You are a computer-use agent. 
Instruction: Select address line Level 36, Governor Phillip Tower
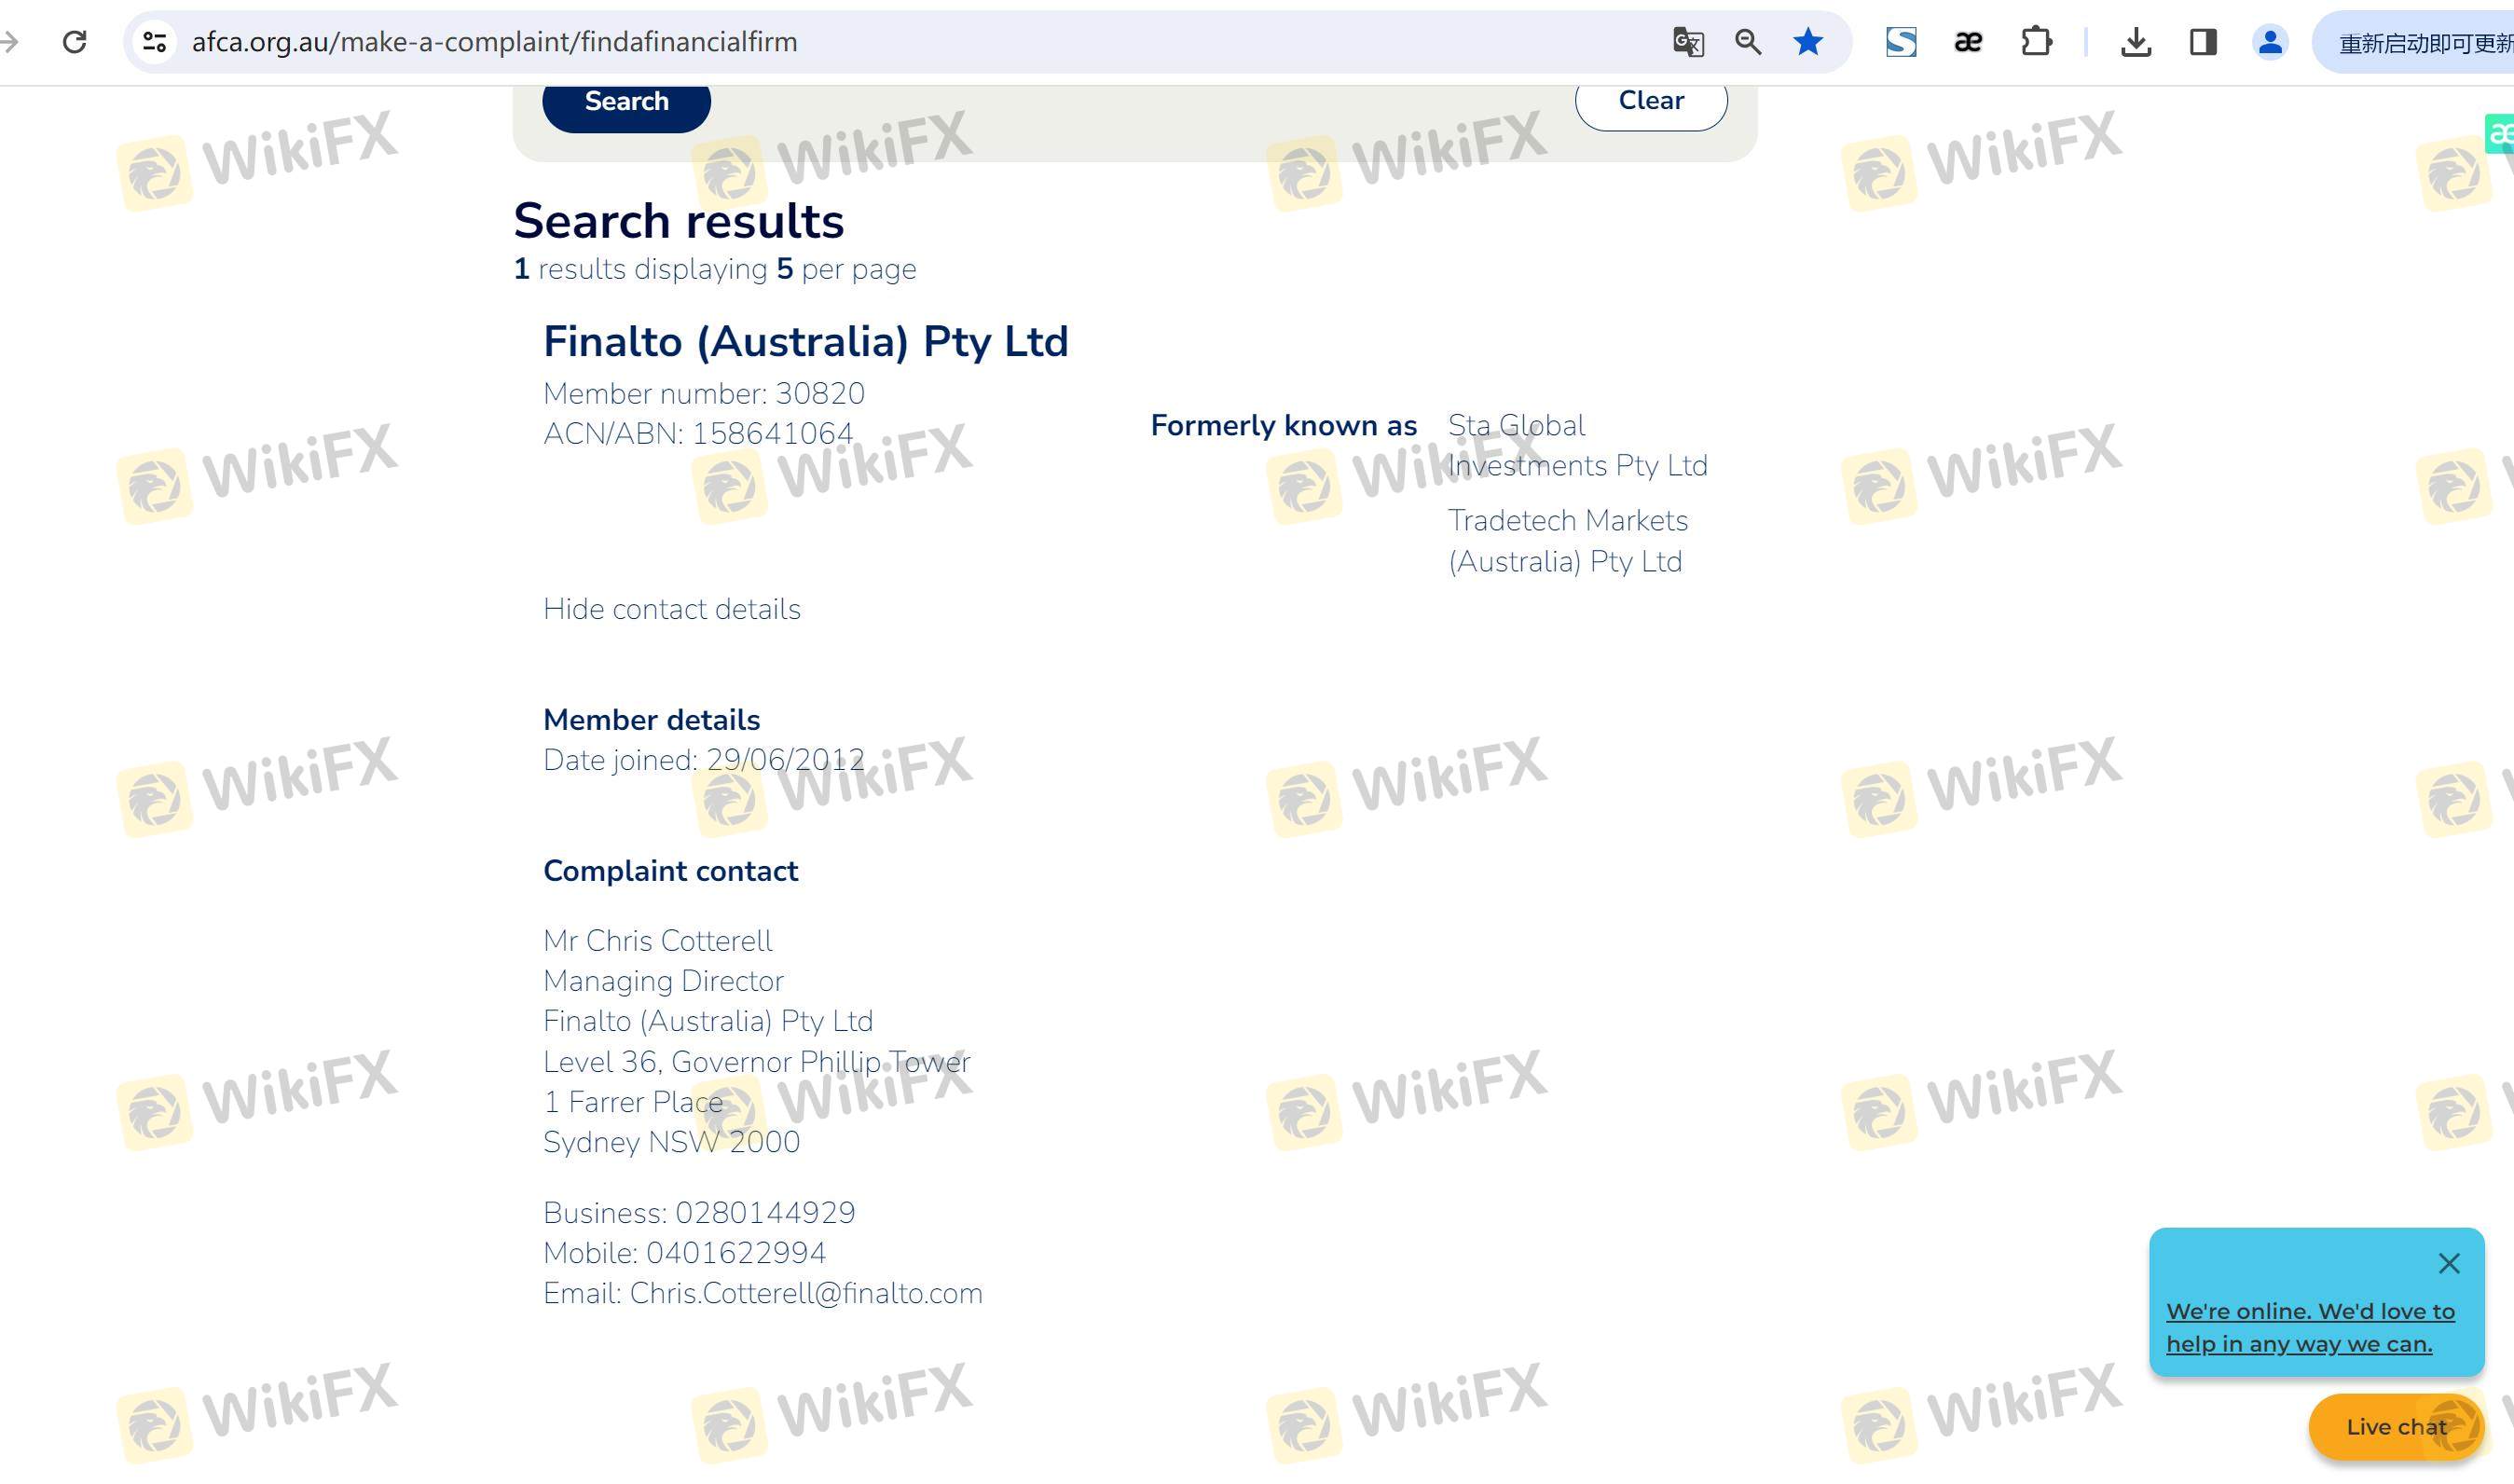(756, 1062)
